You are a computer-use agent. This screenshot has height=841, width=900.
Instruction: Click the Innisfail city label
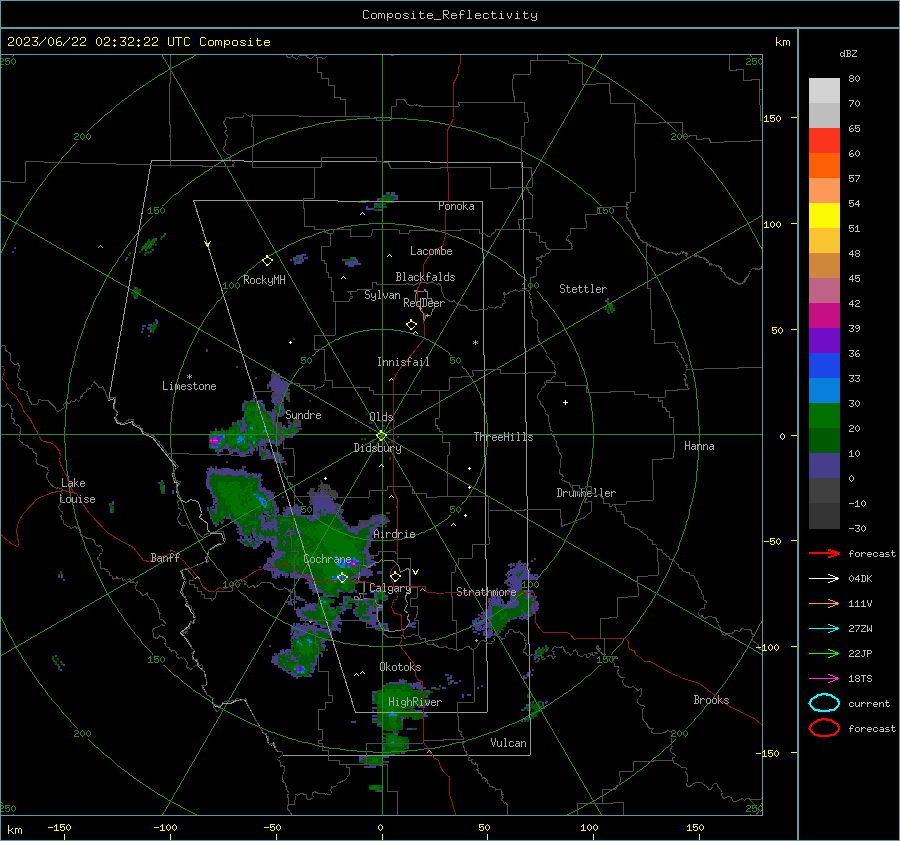pyautogui.click(x=403, y=362)
